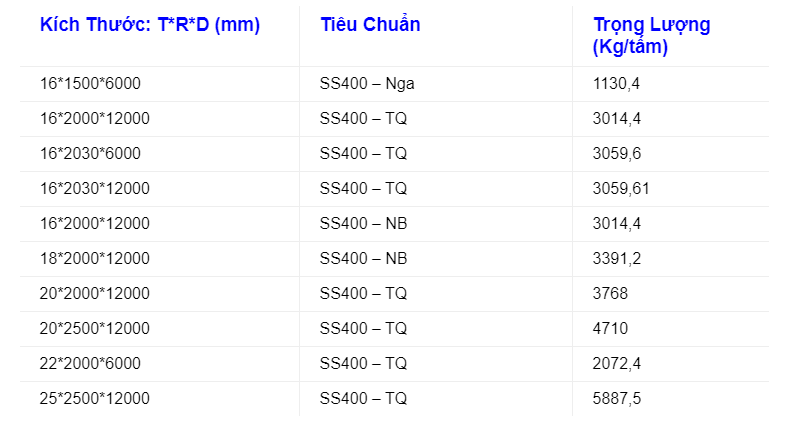The height and width of the screenshot is (427, 790).
Task: Click the 20*2000*12000 size cell
Action: pyautogui.click(x=95, y=294)
